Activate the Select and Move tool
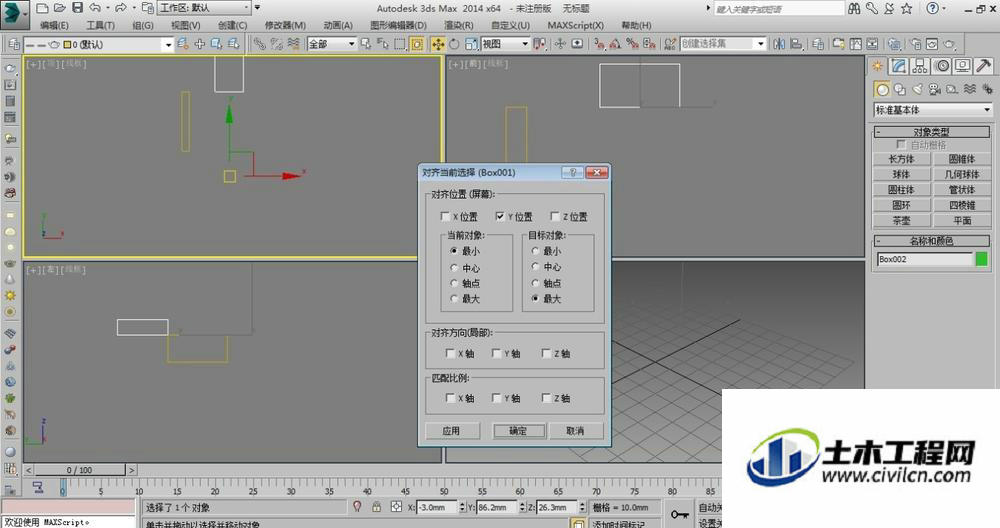 (x=438, y=43)
